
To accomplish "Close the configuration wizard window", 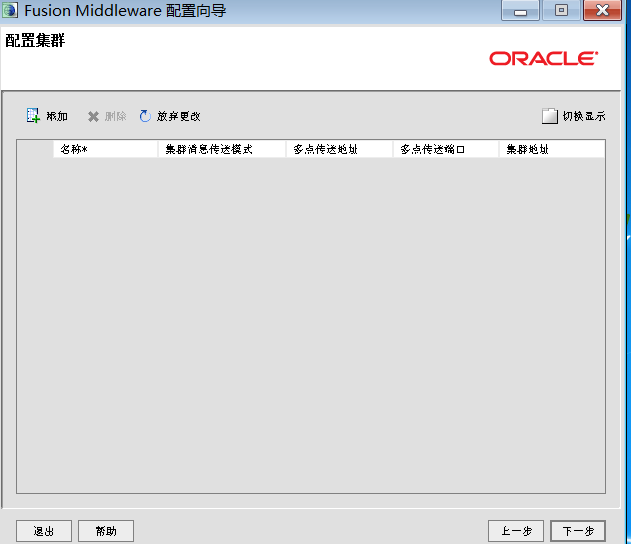I will (x=602, y=10).
